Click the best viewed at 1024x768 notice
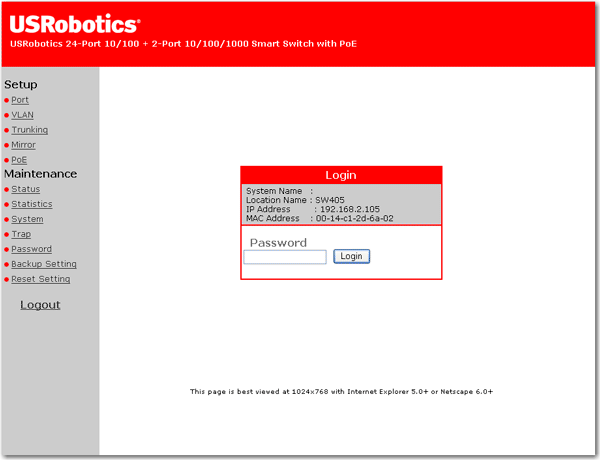The height and width of the screenshot is (460, 600). point(341,391)
